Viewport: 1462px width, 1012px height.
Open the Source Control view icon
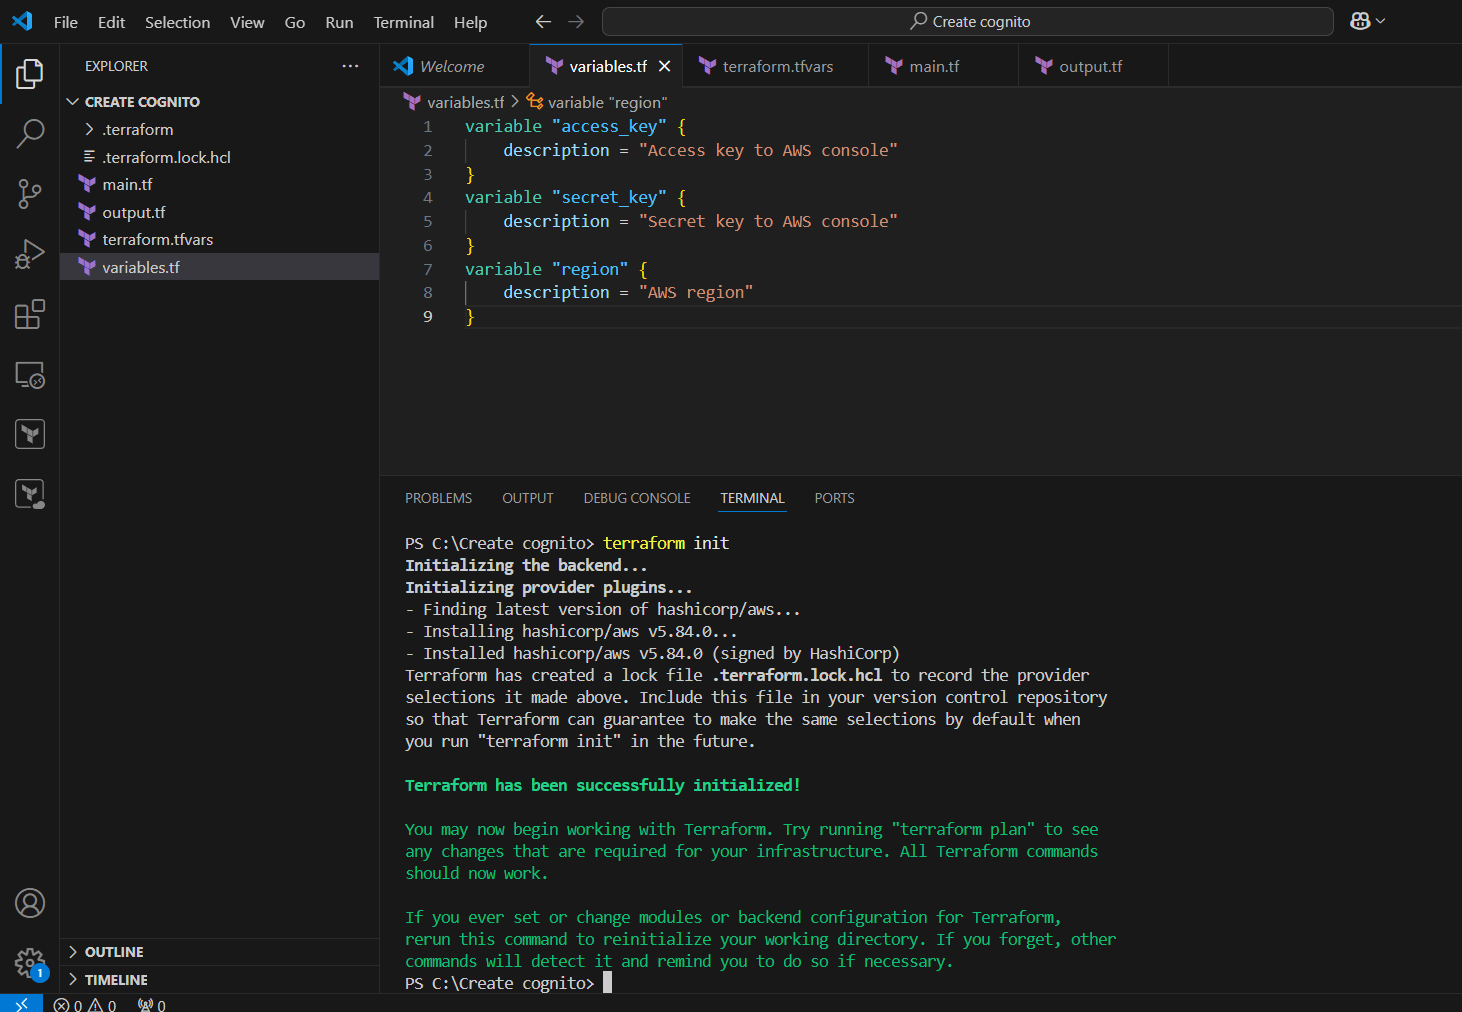(x=30, y=194)
